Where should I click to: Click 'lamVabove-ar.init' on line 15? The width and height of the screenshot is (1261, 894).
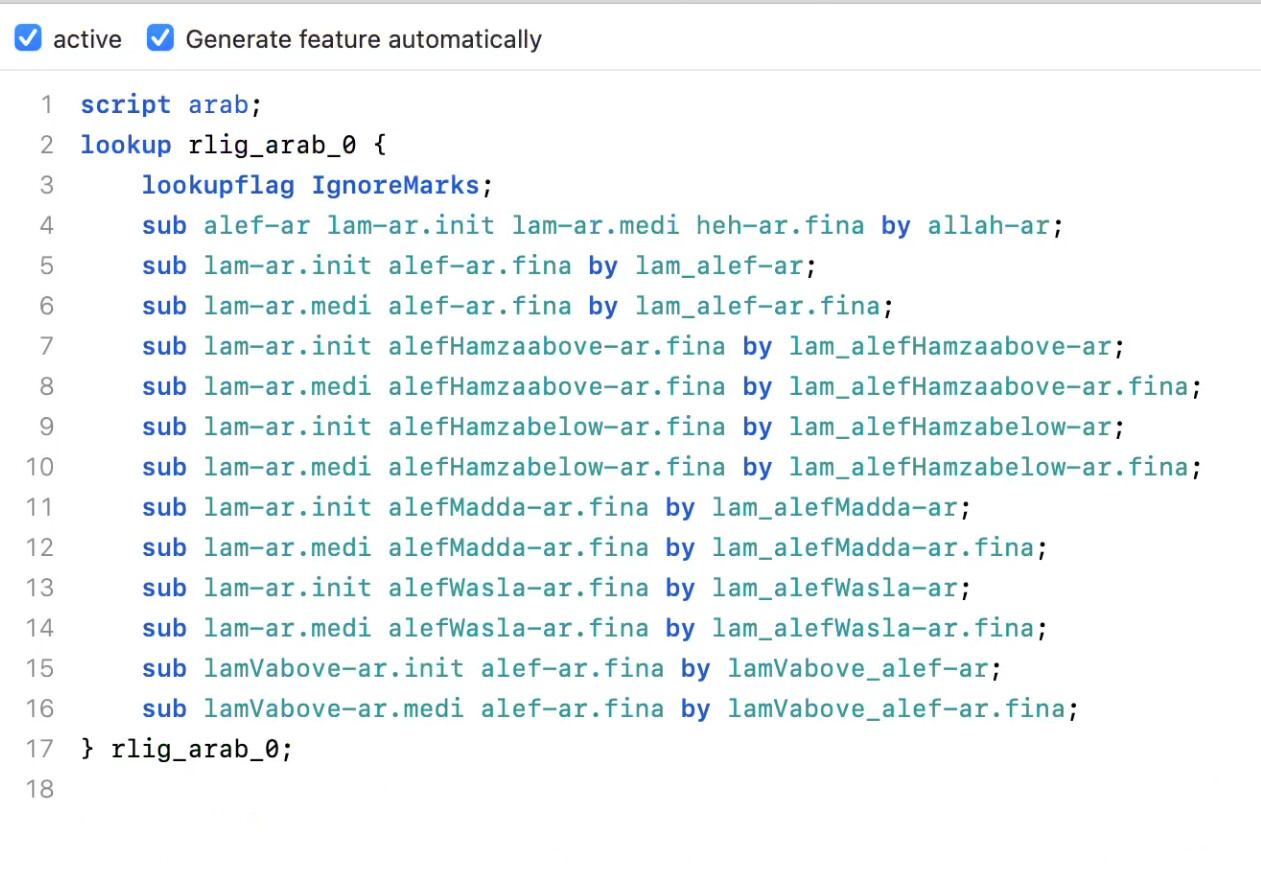[334, 668]
